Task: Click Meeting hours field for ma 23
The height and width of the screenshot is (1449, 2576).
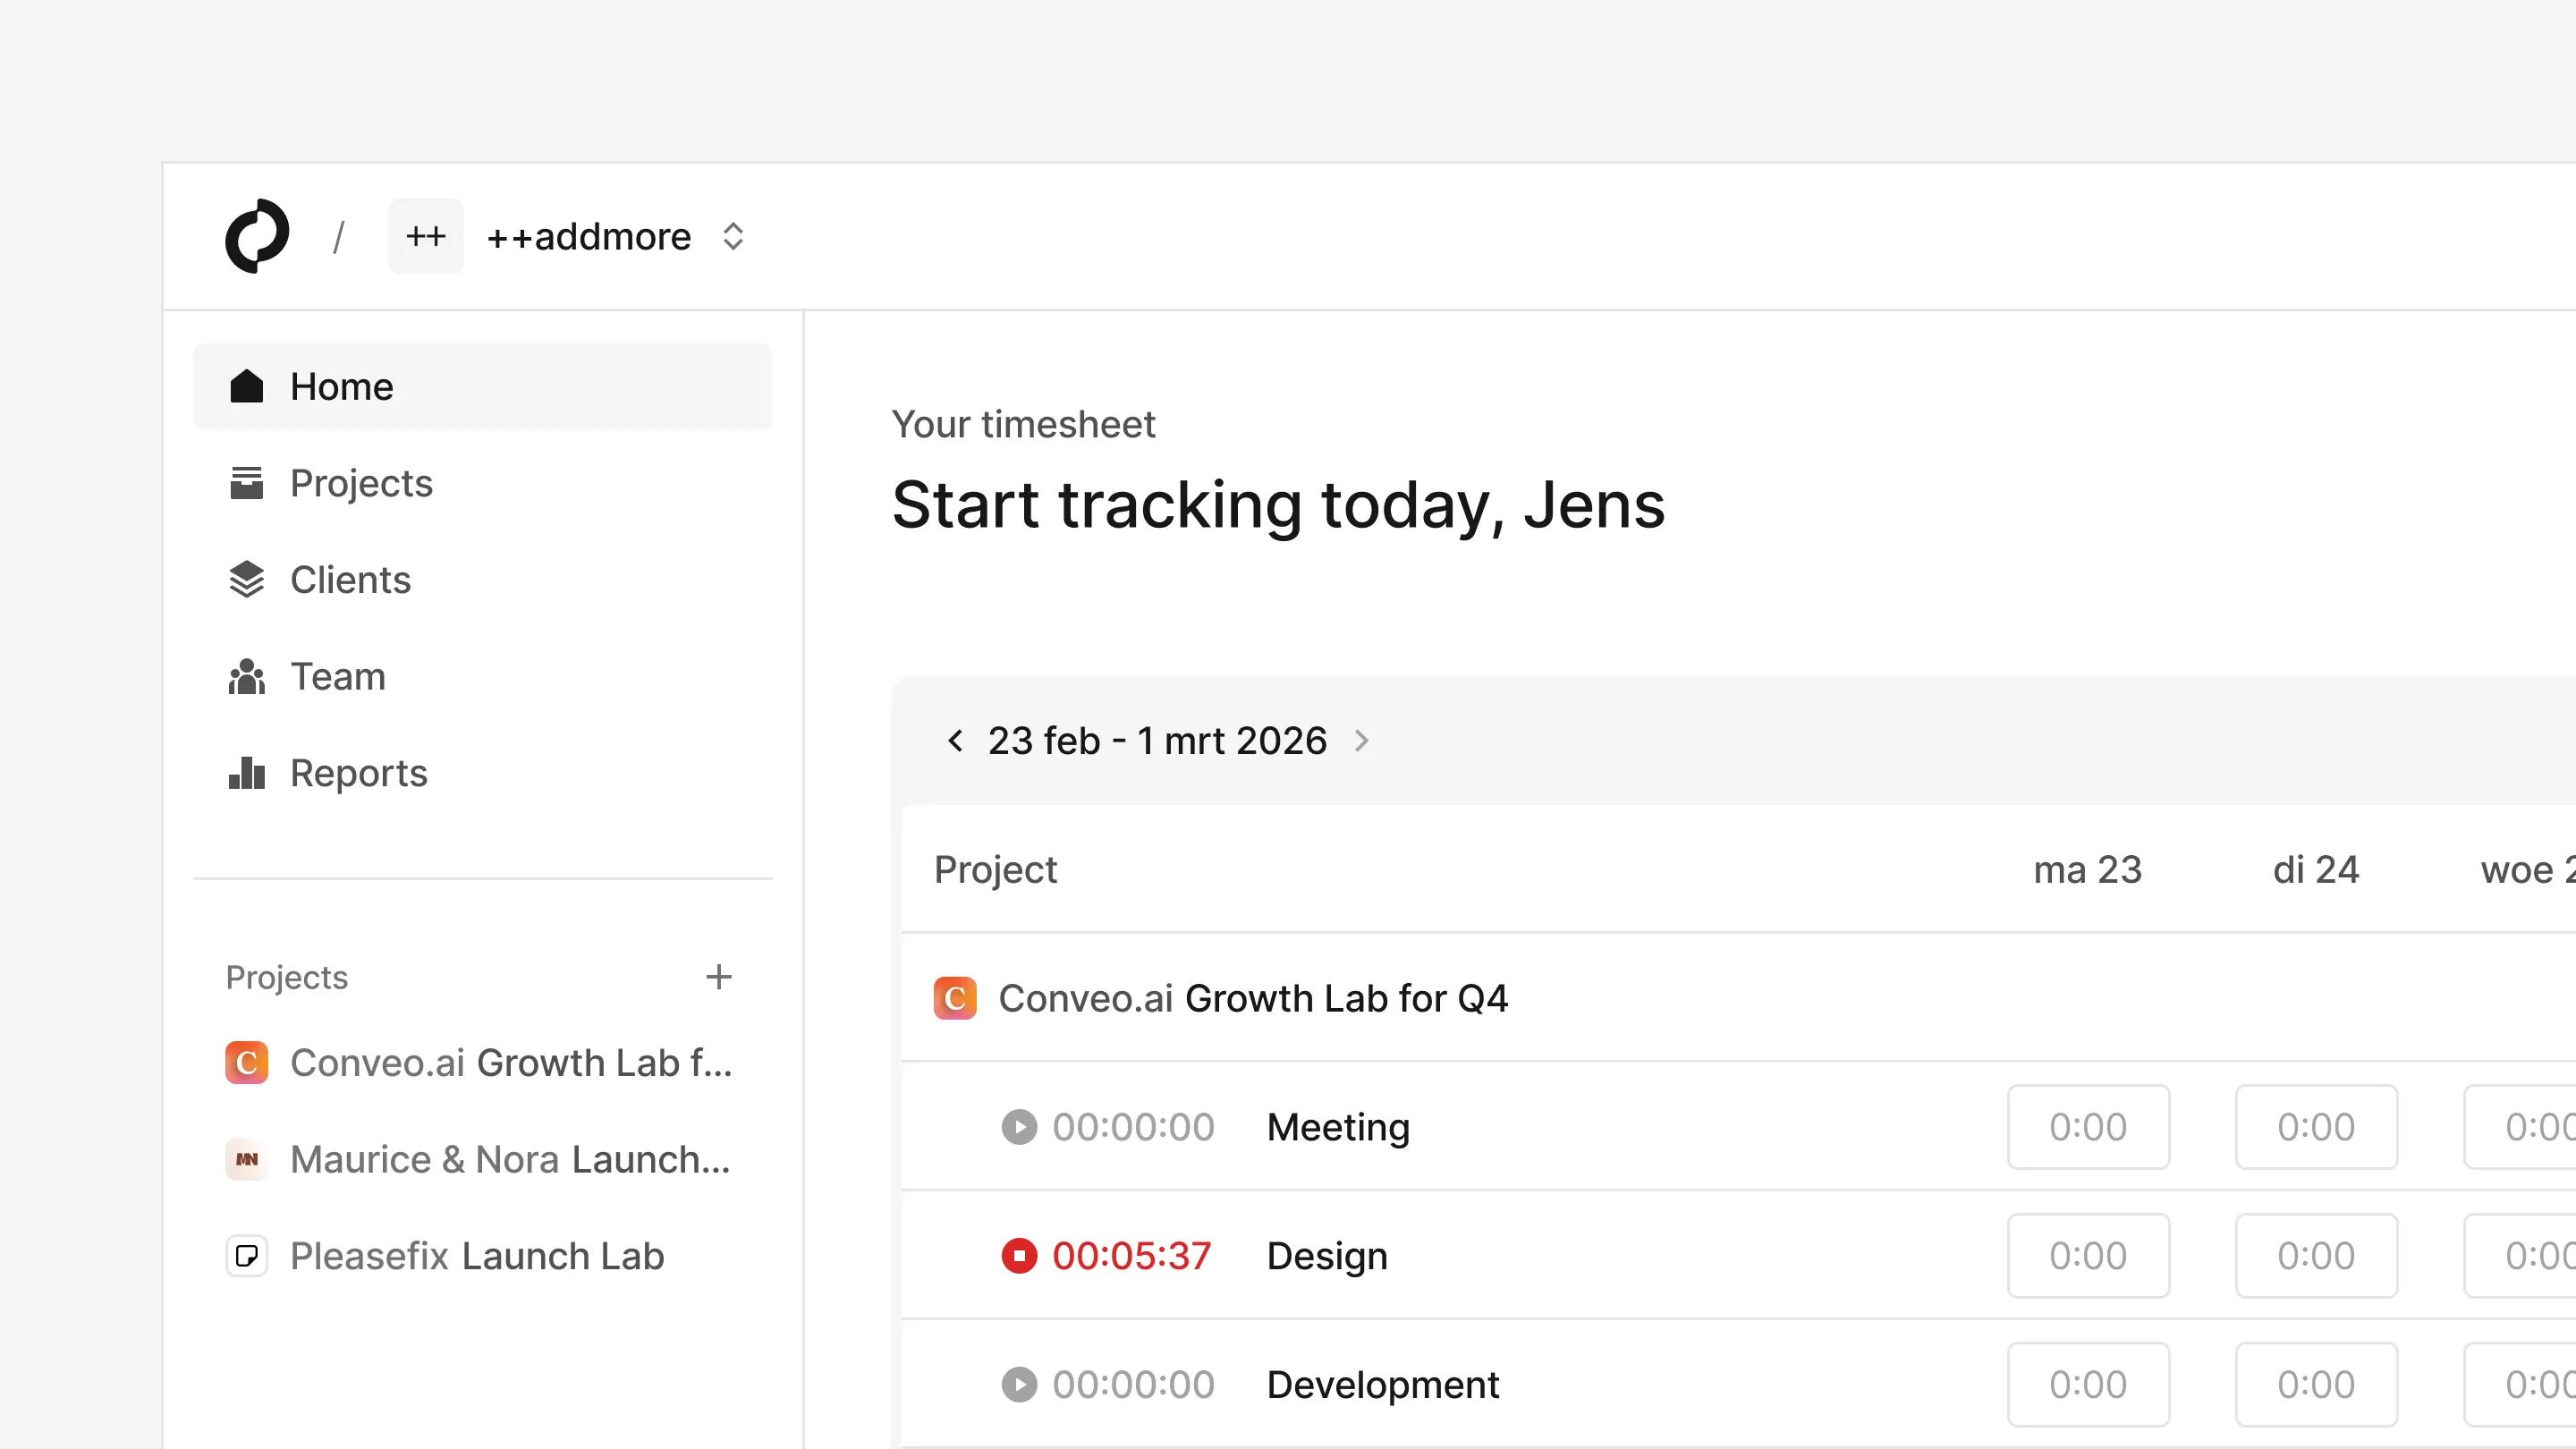Action: tap(2087, 1127)
